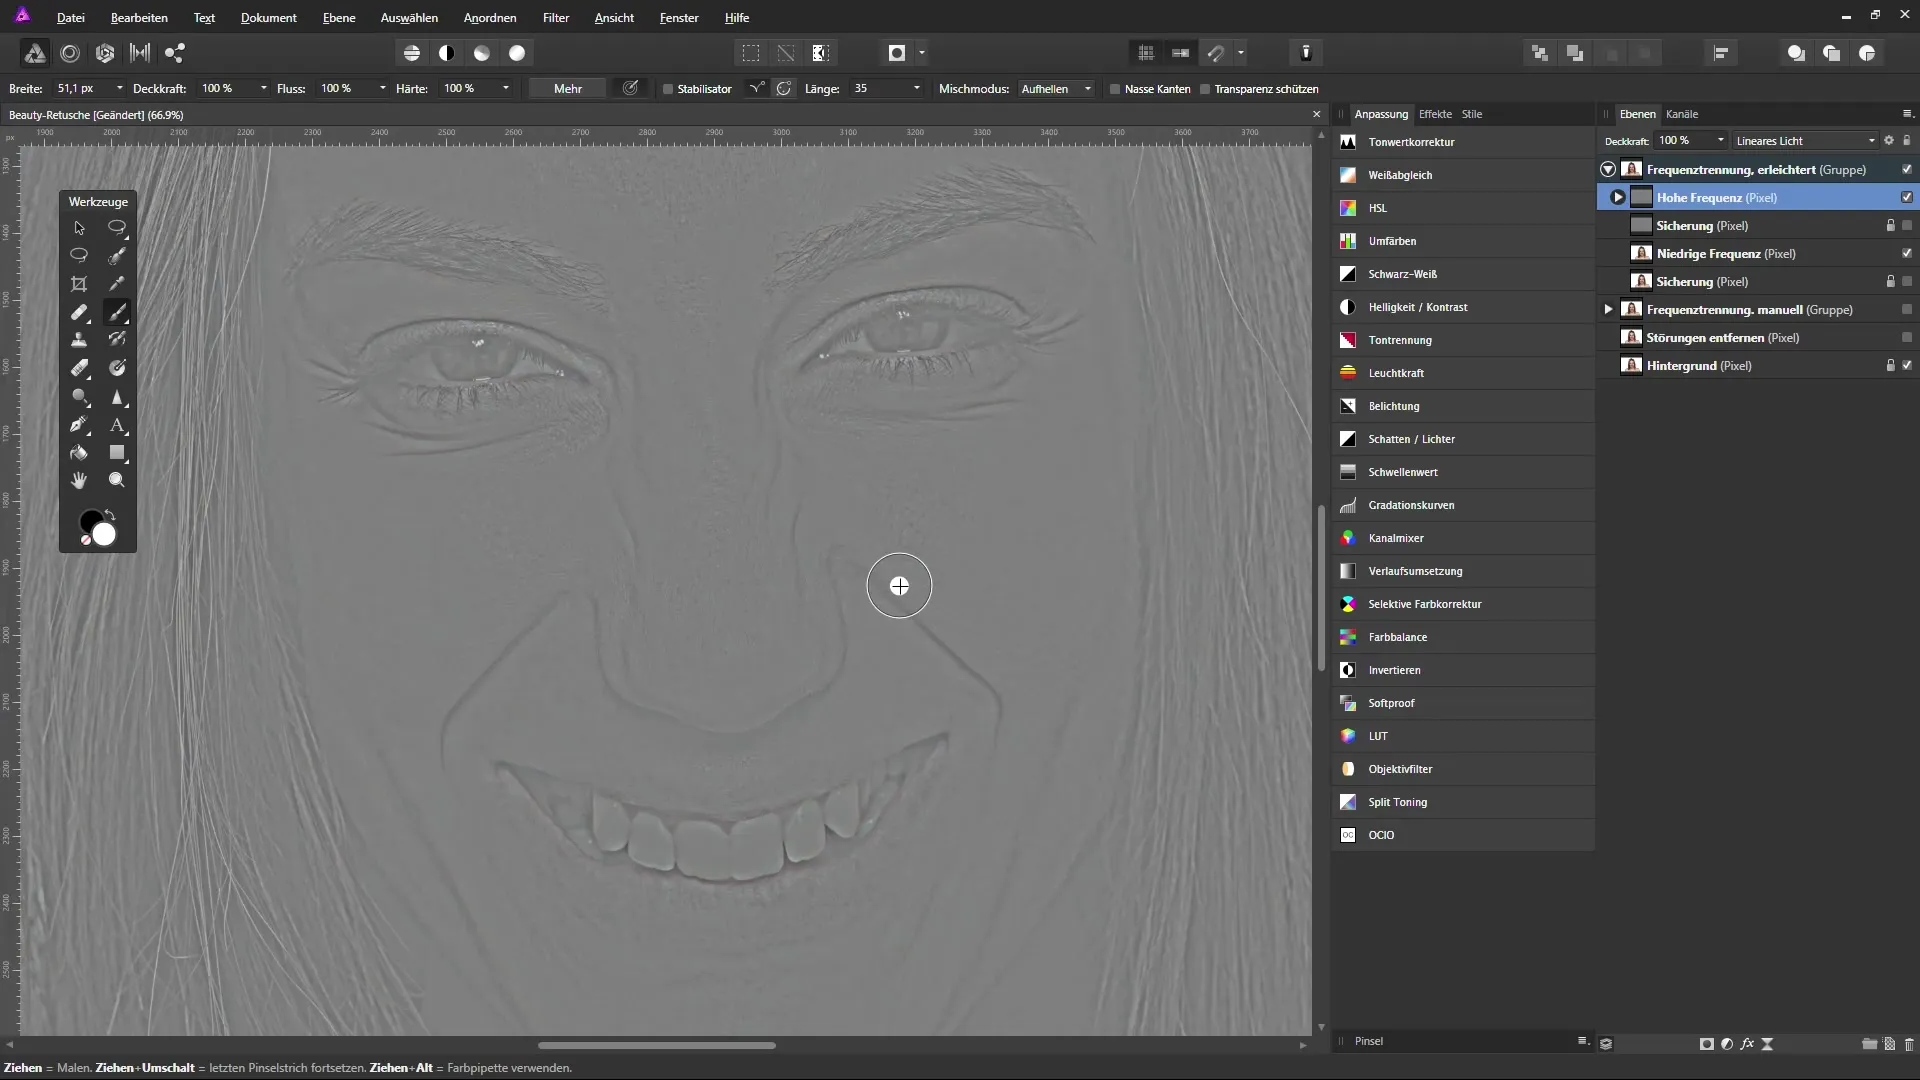Select the Sharpen/Blur cone tool
This screenshot has width=1920, height=1080.
pos(117,397)
